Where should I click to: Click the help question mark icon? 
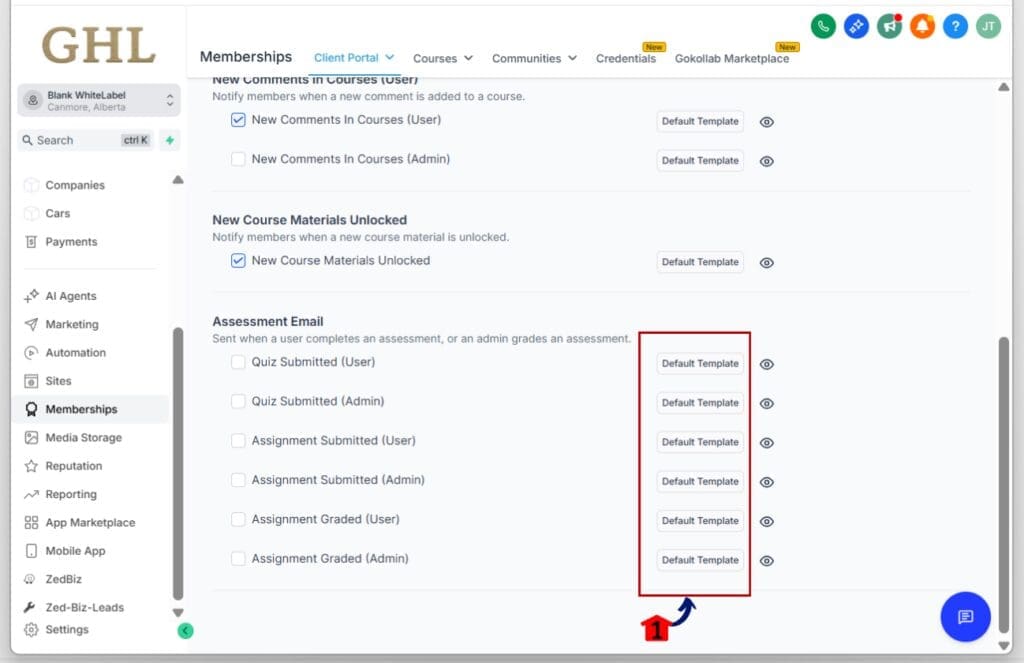coord(955,26)
